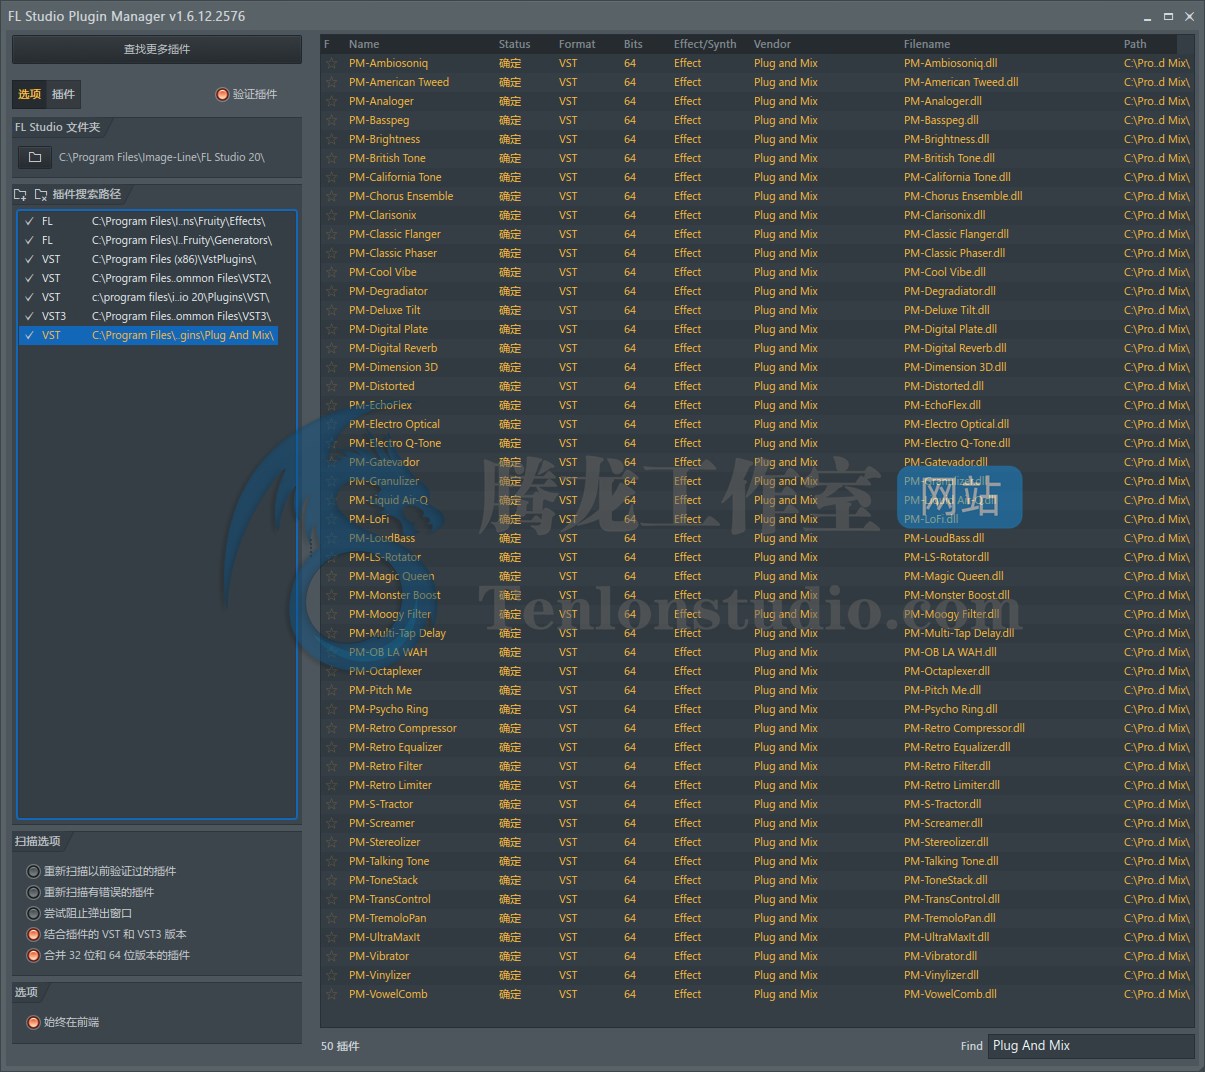Click filename PM-Deluxe Tilt.dll
This screenshot has height=1072, width=1205.
(946, 310)
